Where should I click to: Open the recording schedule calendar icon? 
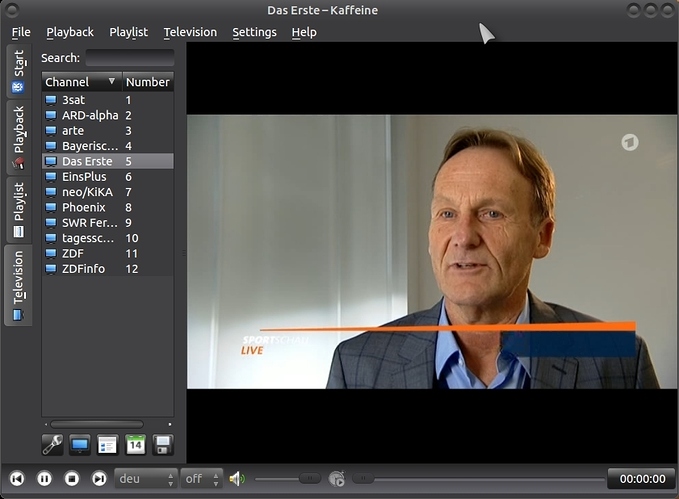135,444
